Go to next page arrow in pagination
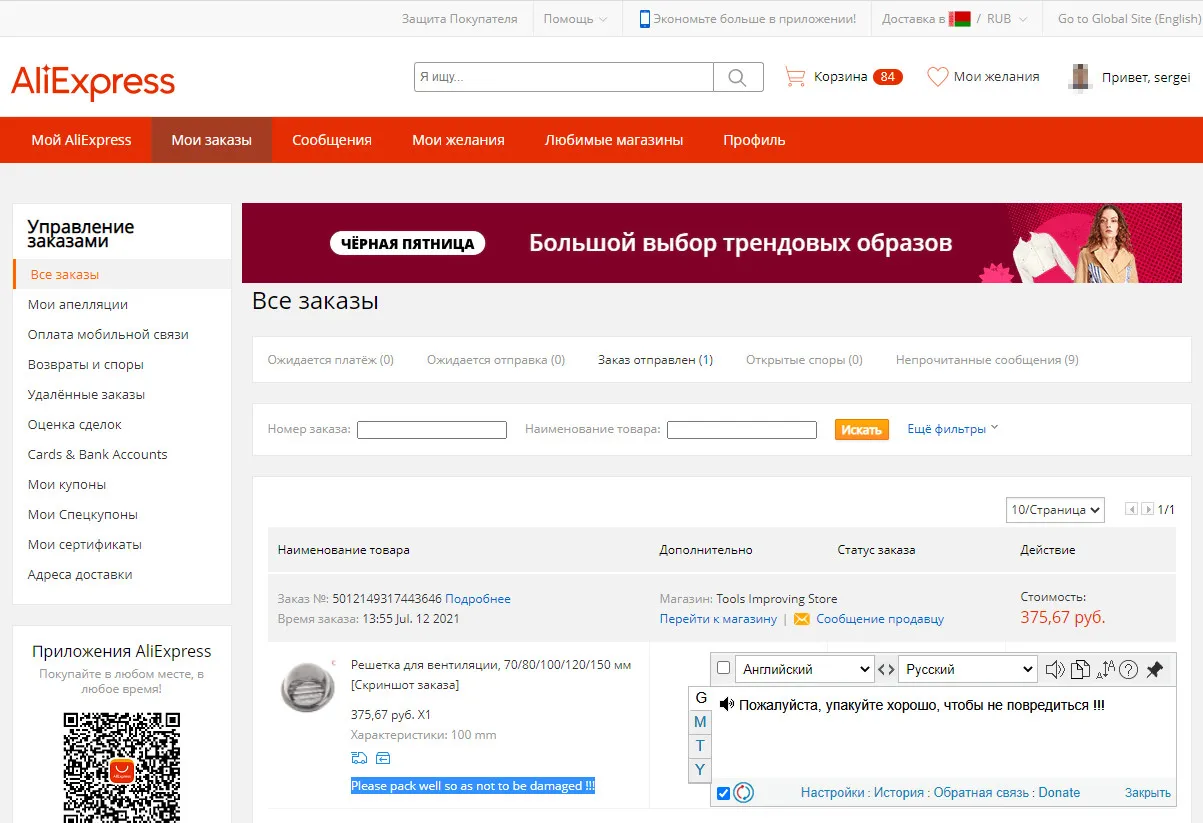Image resolution: width=1203 pixels, height=823 pixels. [1148, 509]
